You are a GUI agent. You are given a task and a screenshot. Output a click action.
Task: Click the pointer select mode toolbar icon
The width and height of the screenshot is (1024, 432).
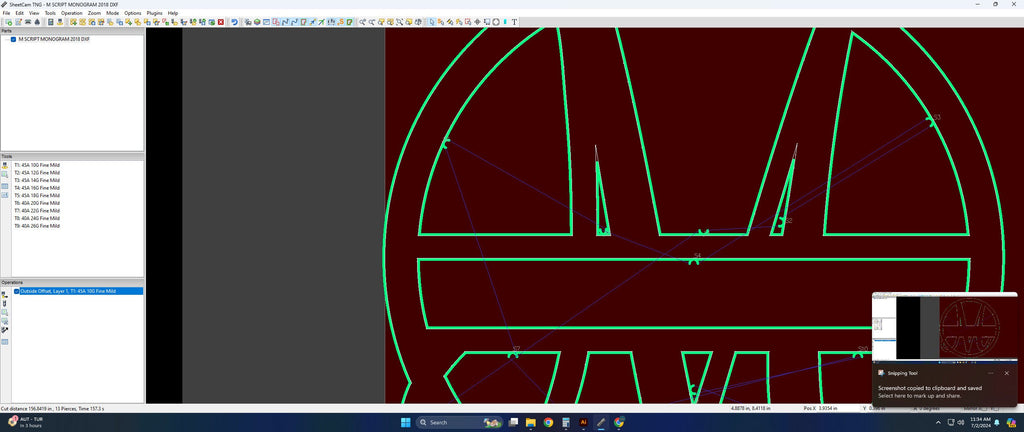(432, 22)
